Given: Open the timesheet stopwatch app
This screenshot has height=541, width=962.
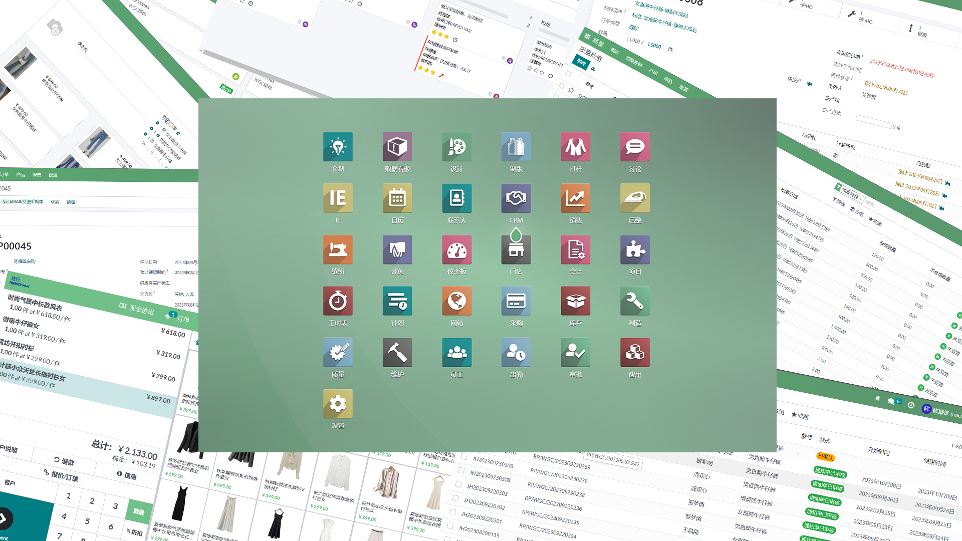Looking at the screenshot, I should pyautogui.click(x=337, y=301).
